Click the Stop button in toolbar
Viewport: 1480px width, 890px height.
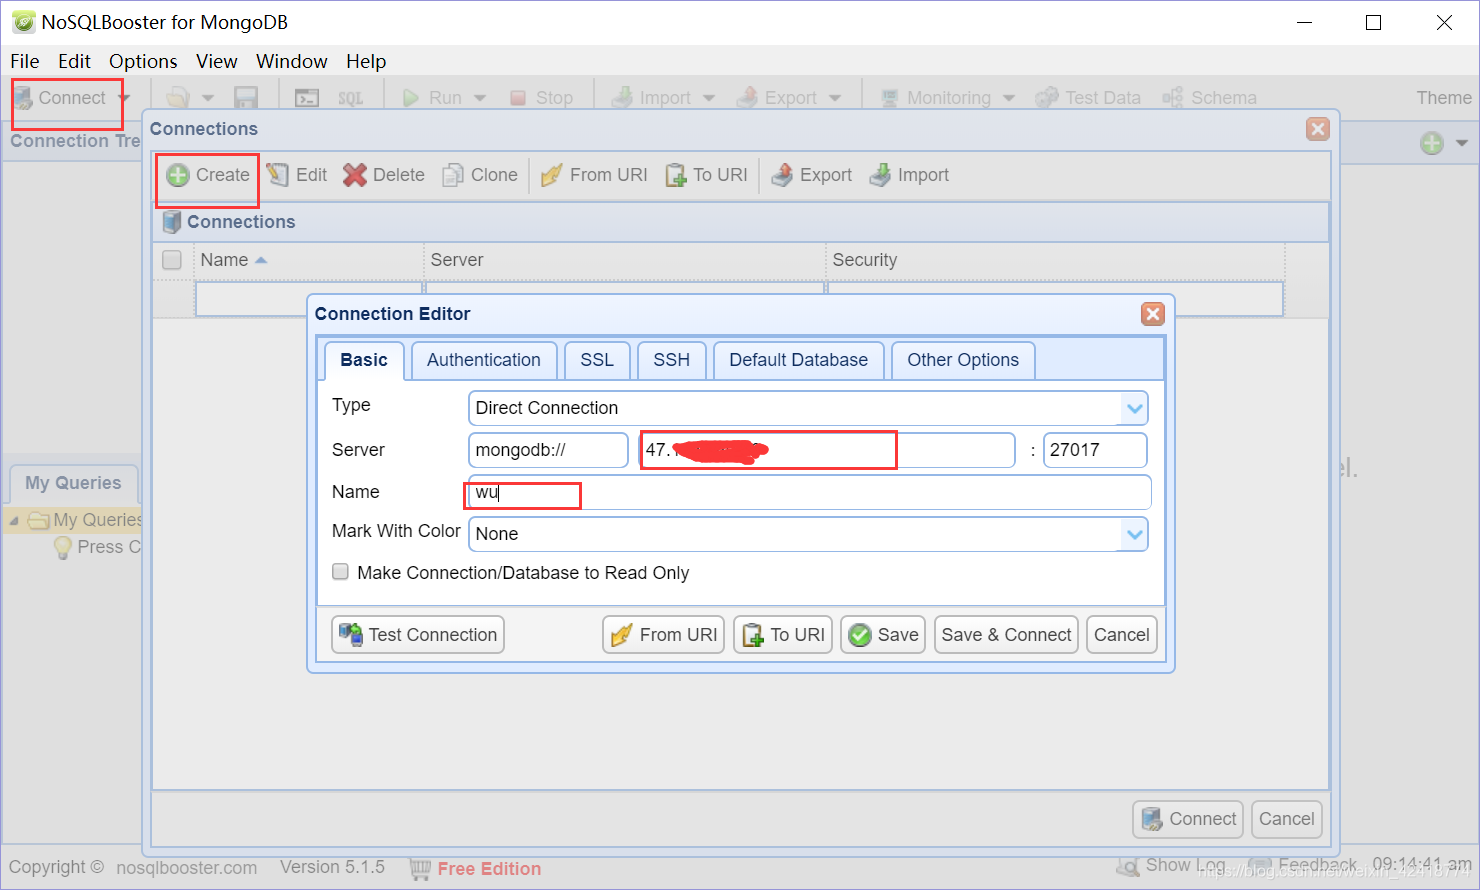(x=542, y=98)
